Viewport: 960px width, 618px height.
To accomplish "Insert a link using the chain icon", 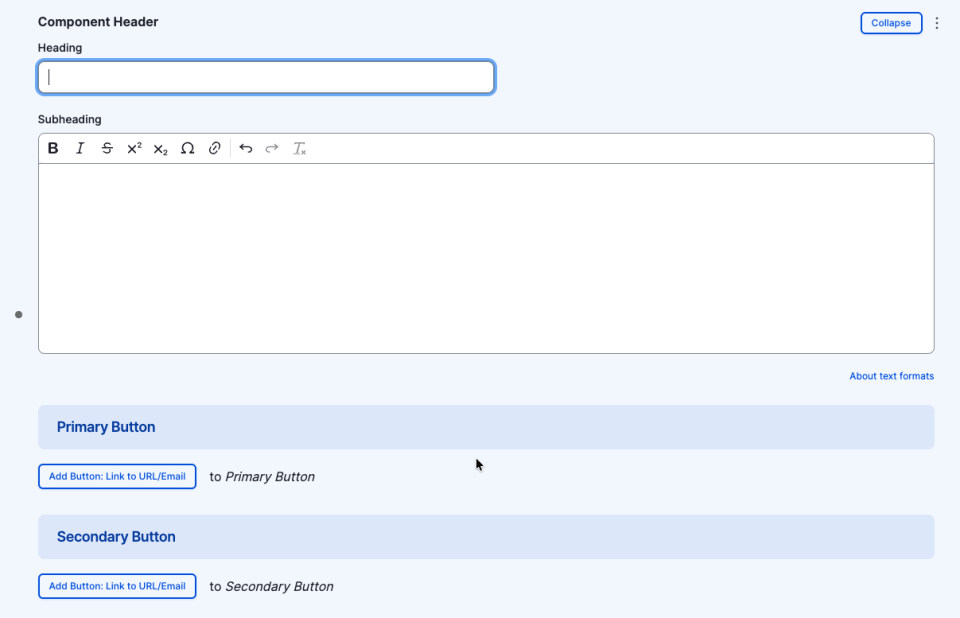I will 214,148.
